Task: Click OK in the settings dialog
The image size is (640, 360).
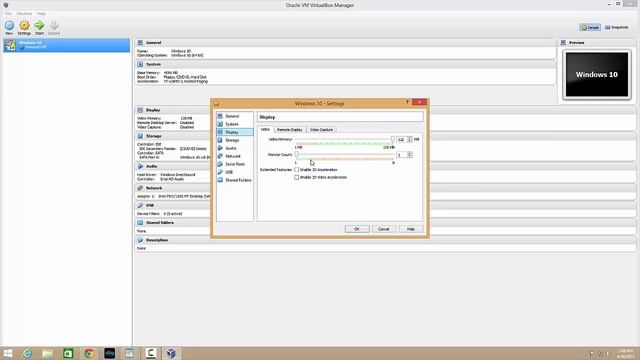Action: click(x=357, y=229)
